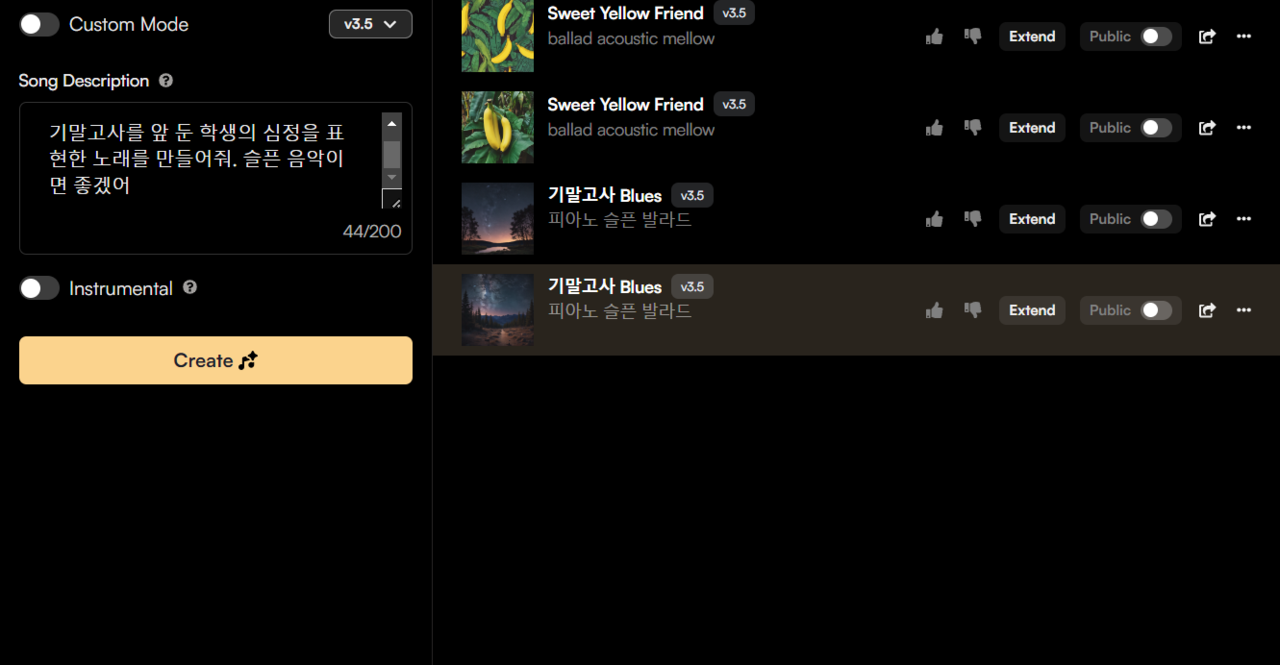Toggle Public for first 기말고사 Blues song
Viewport: 1280px width, 665px height.
pos(1157,219)
